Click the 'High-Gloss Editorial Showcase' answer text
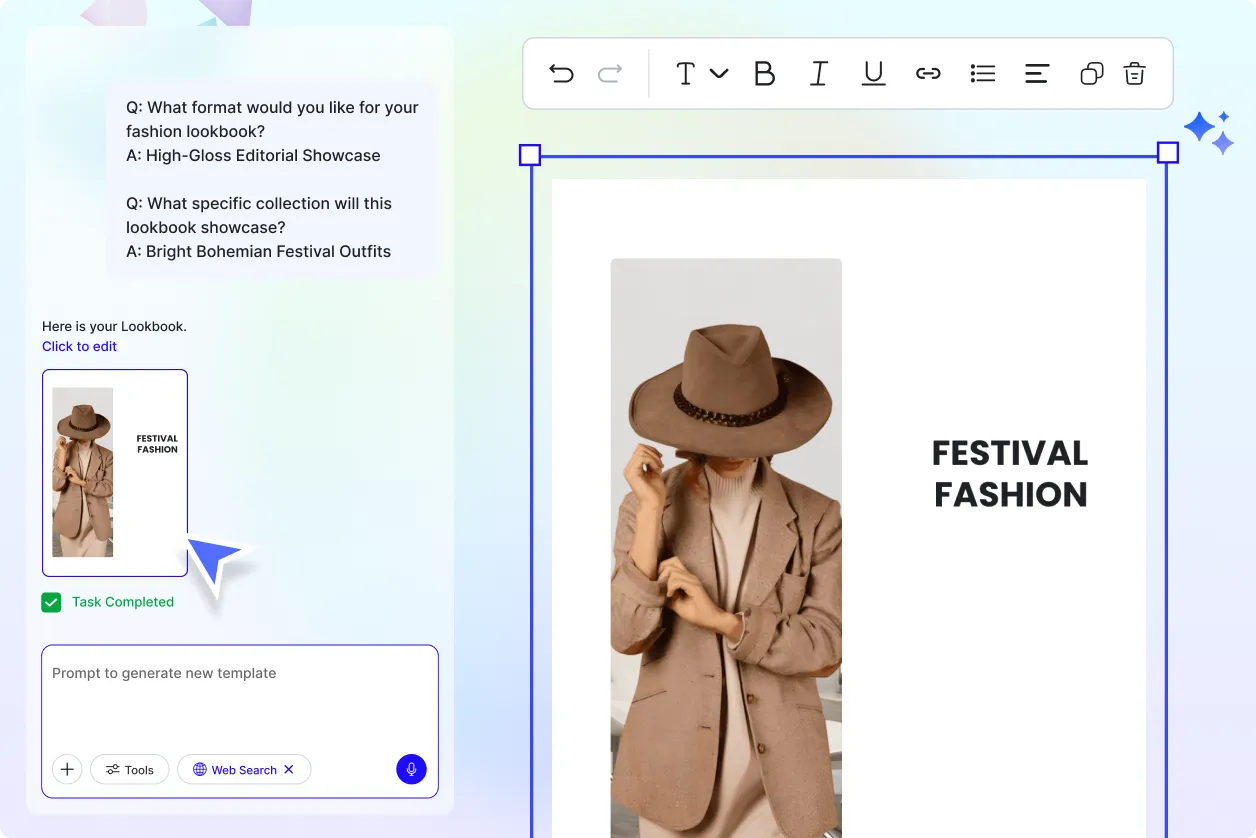Screen dimensions: 1256x838 pyautogui.click(x=263, y=155)
